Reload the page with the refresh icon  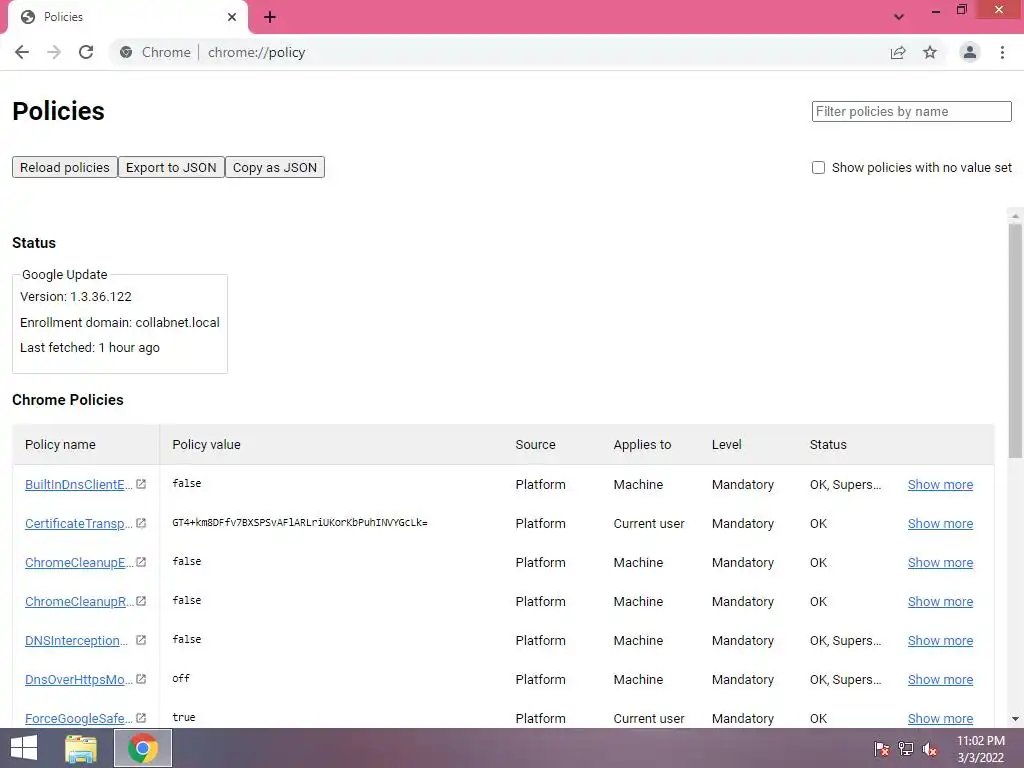(86, 52)
